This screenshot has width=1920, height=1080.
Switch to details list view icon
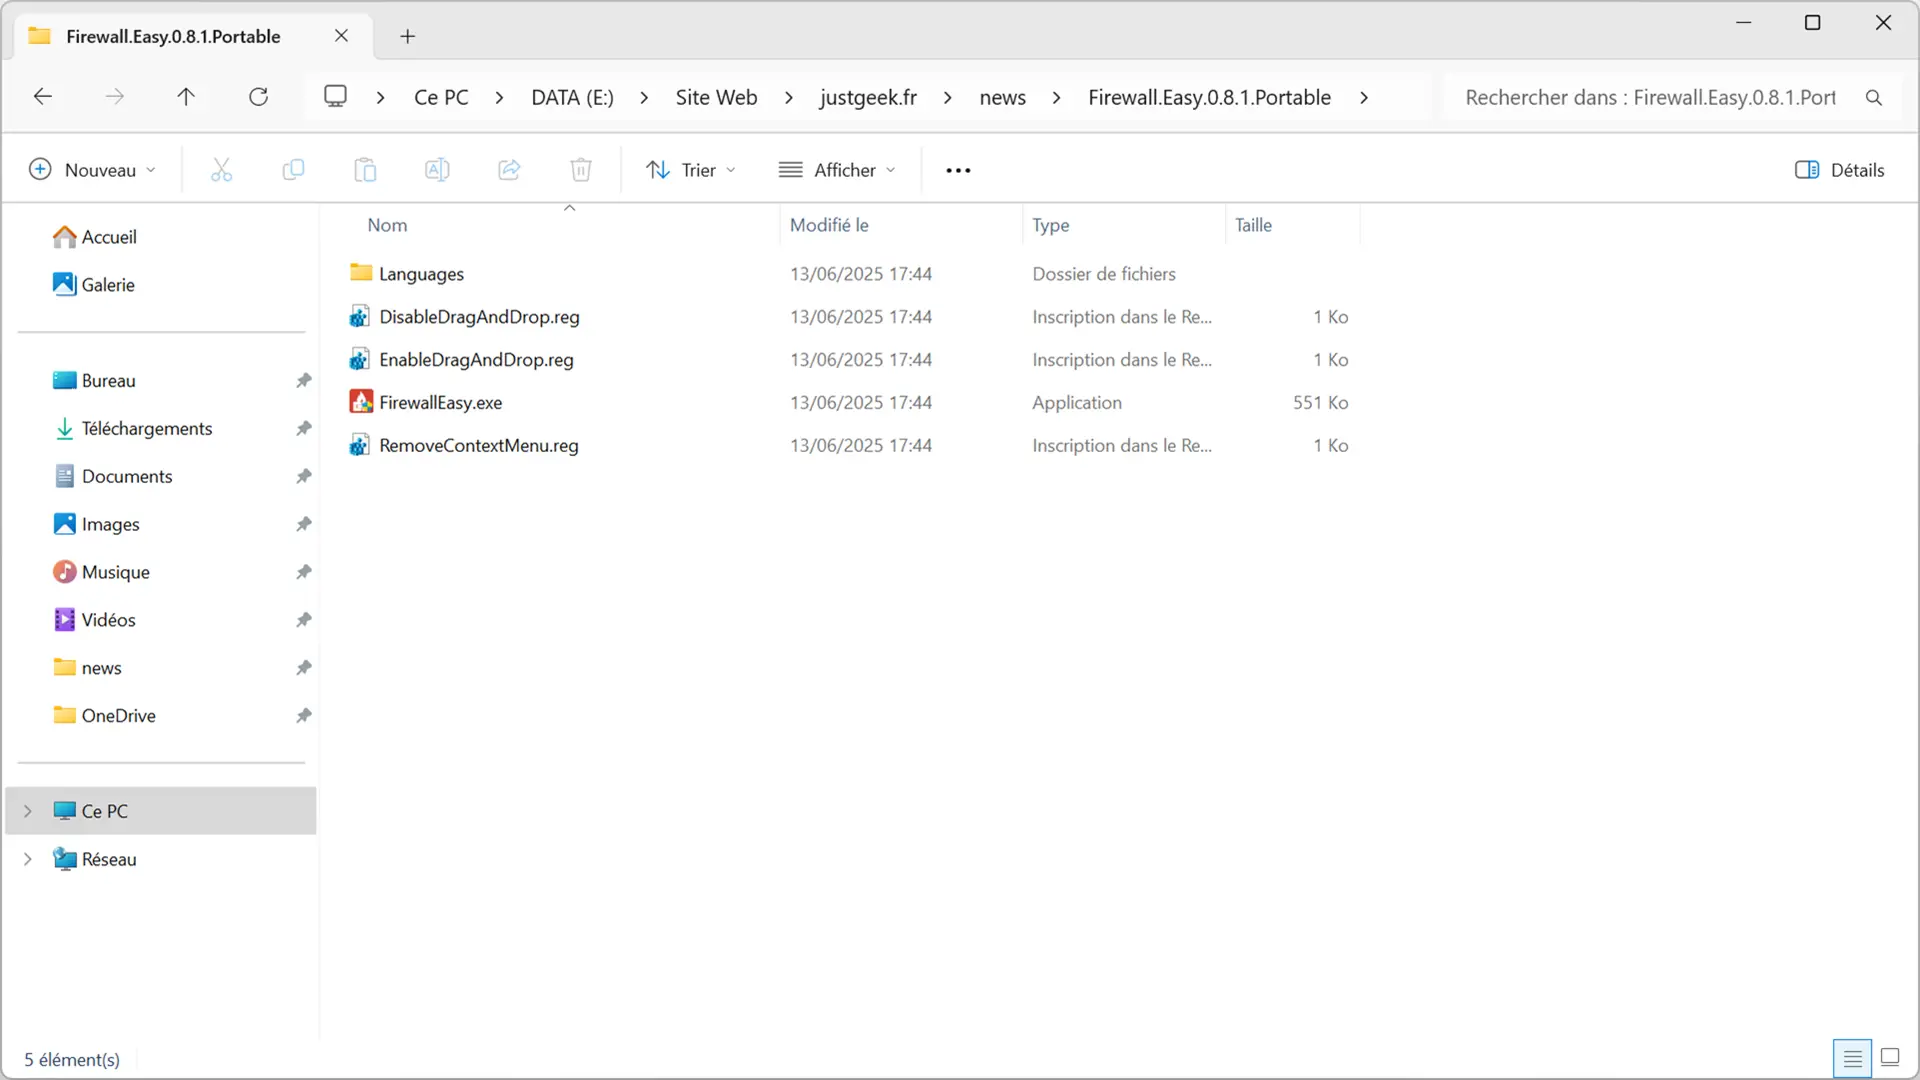(1852, 1058)
